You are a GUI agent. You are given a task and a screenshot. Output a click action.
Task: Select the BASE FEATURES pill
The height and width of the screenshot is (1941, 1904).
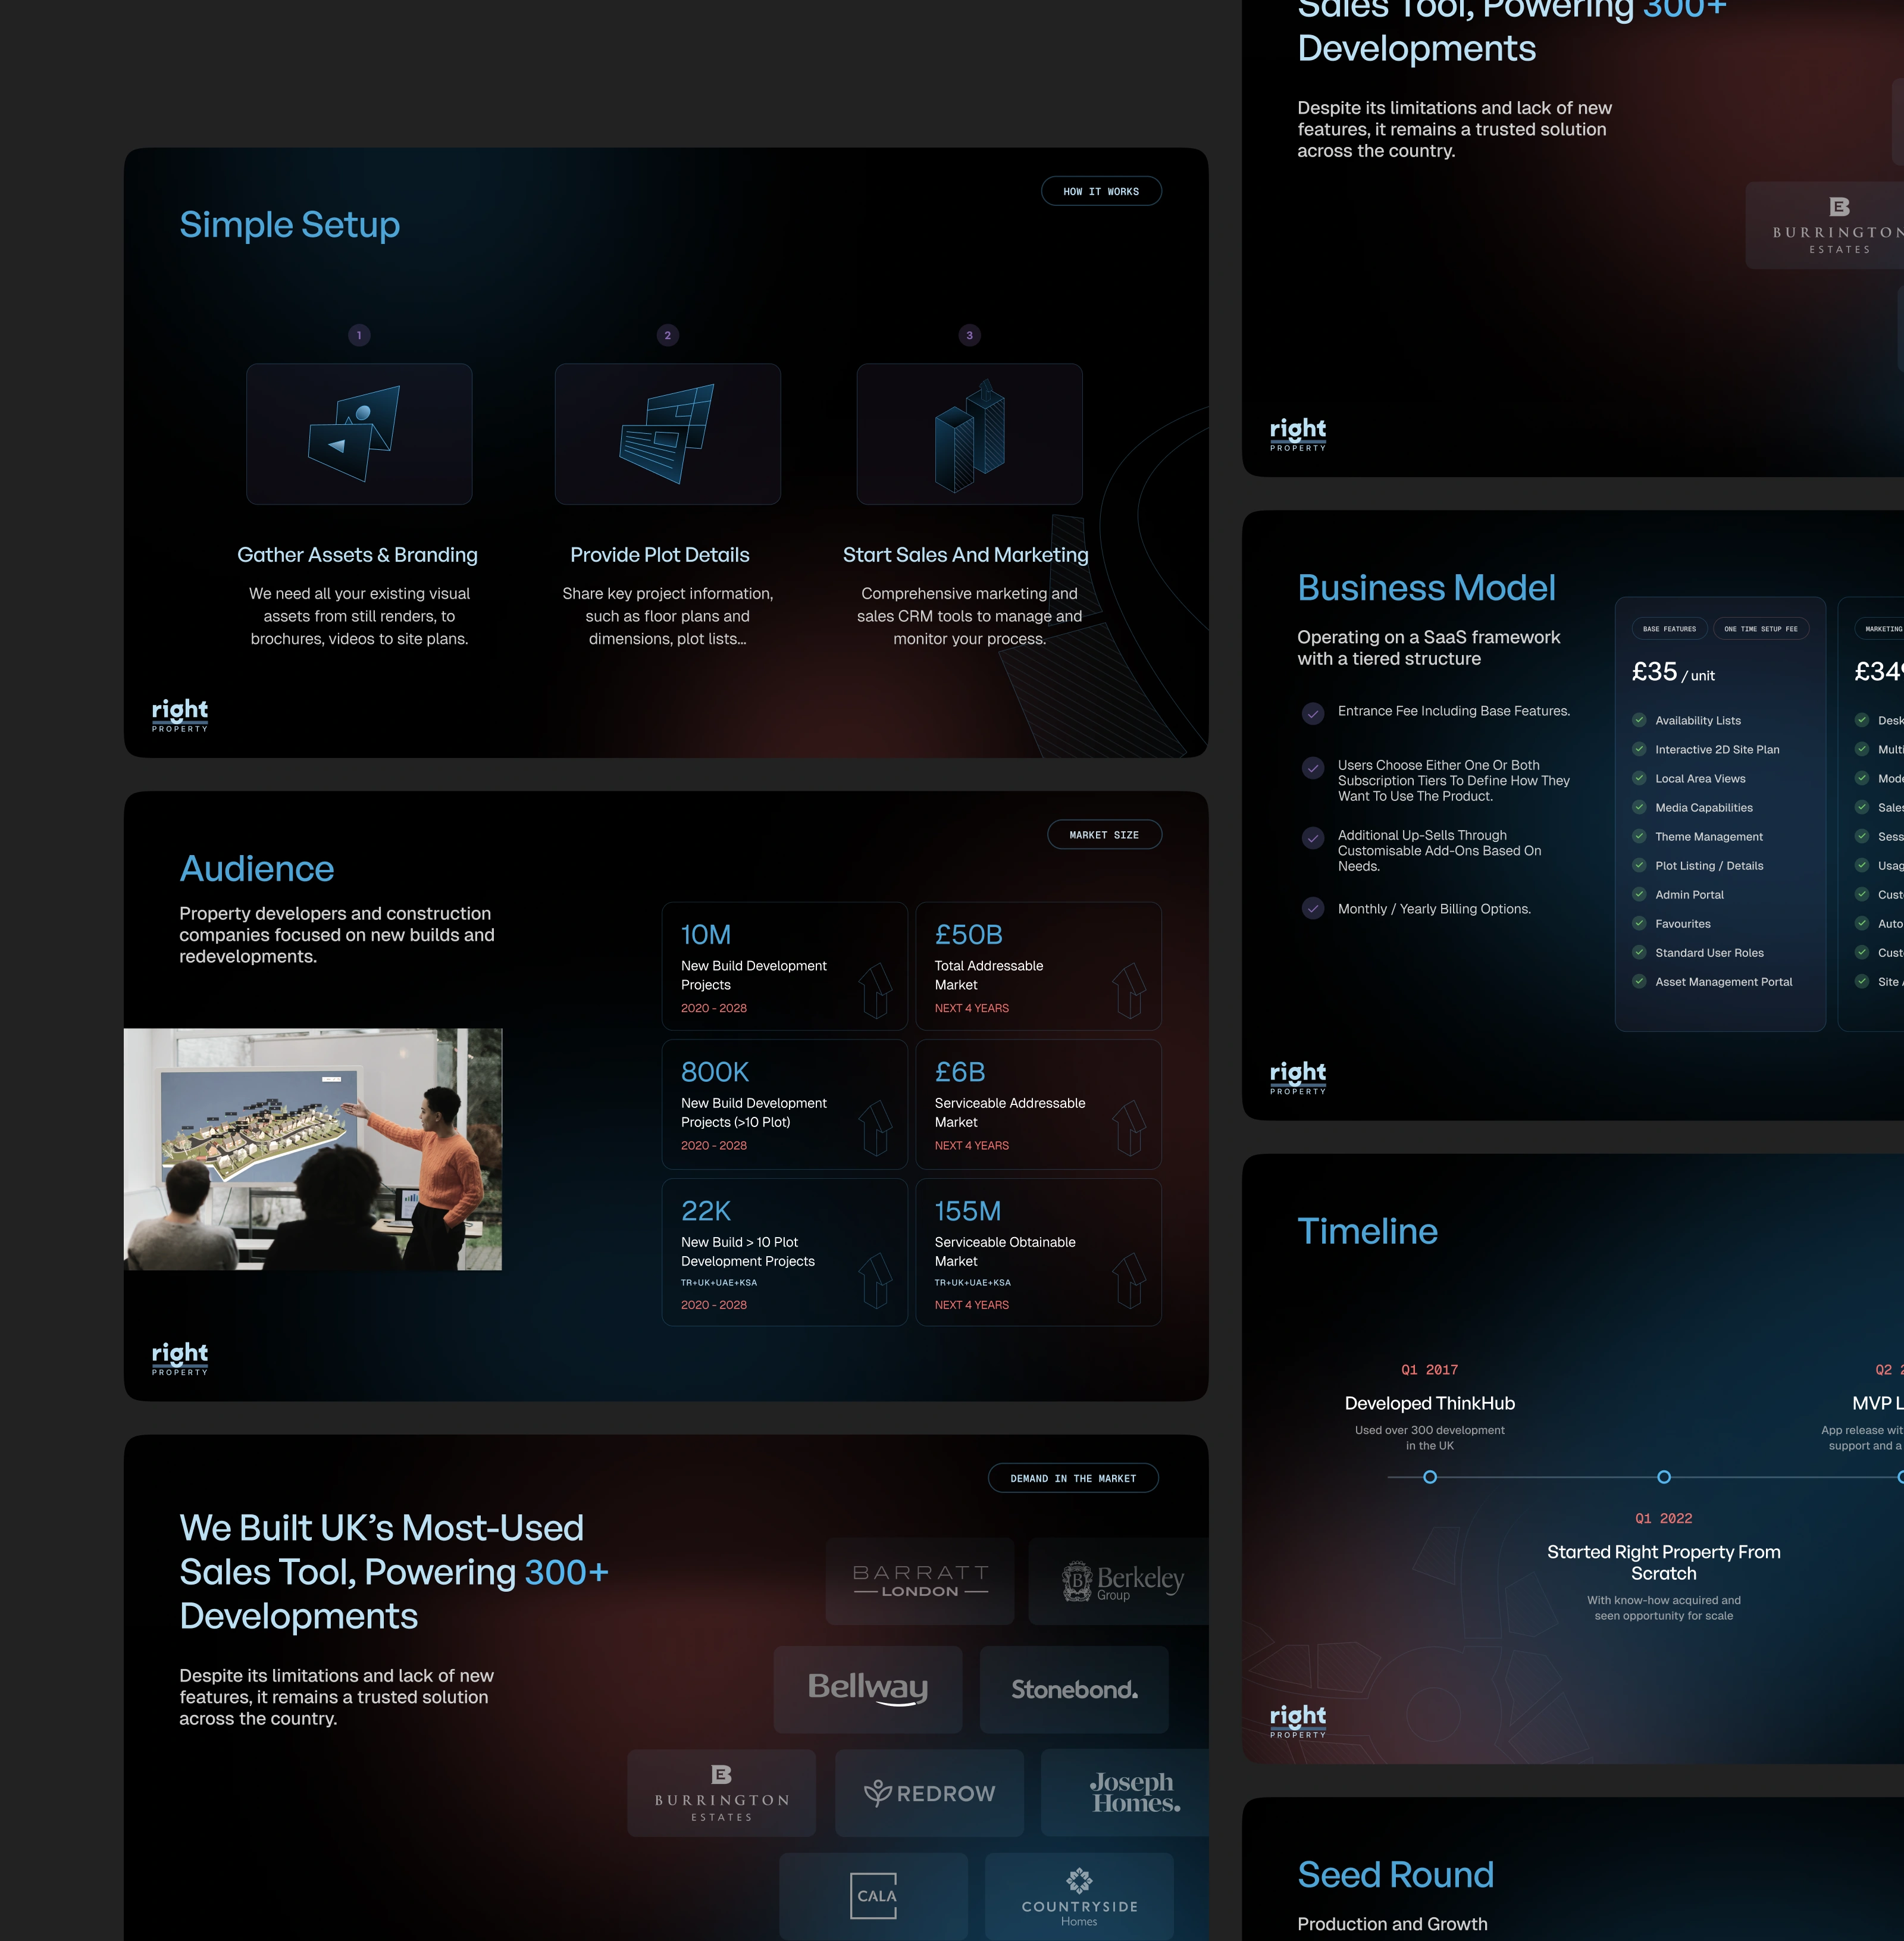click(1669, 629)
